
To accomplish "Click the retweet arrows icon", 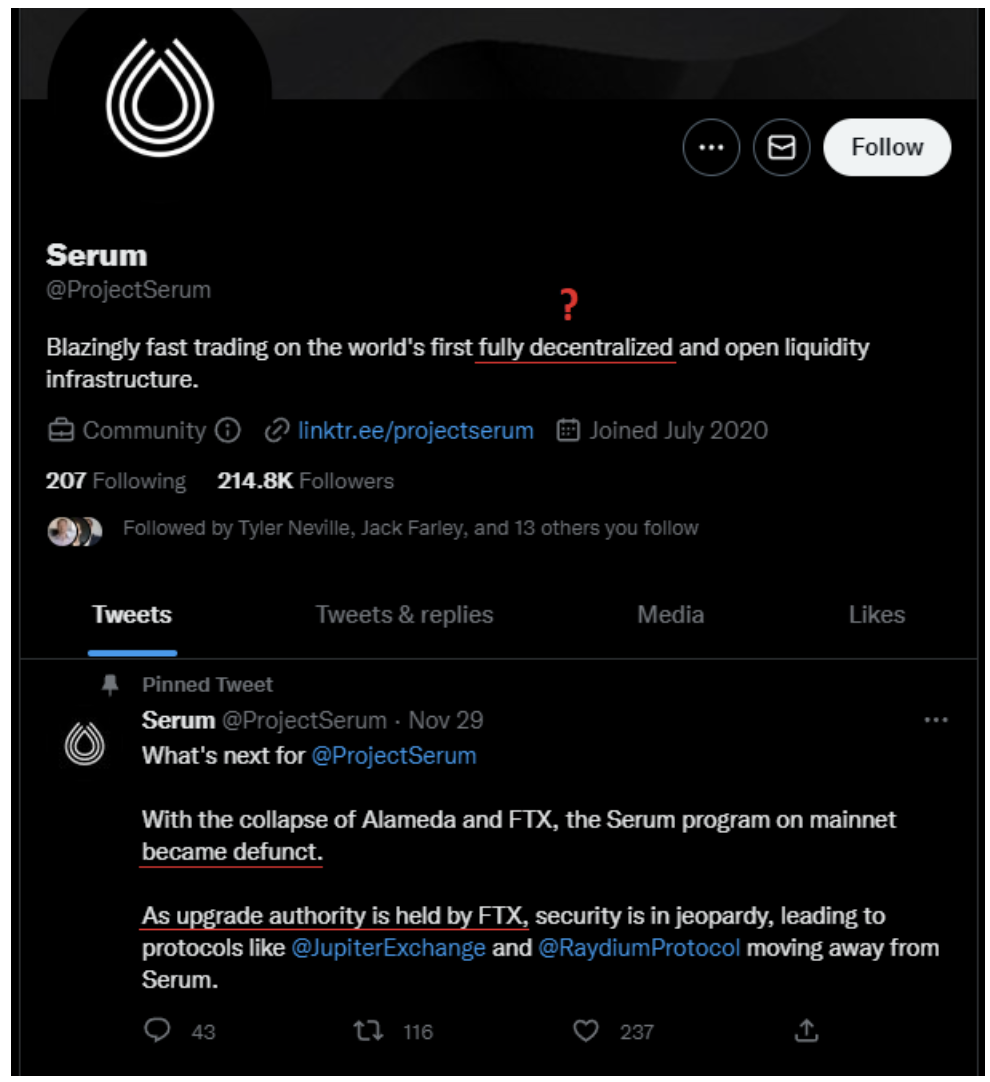I will click(x=369, y=1030).
